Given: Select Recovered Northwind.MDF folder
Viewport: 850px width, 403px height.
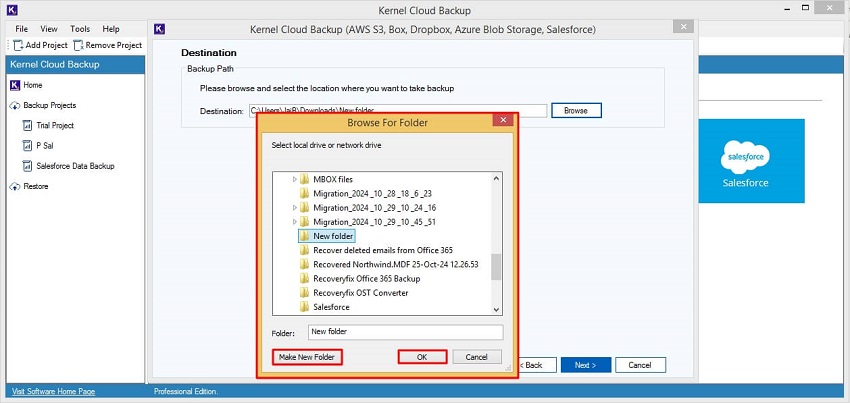Looking at the screenshot, I should click(x=396, y=264).
